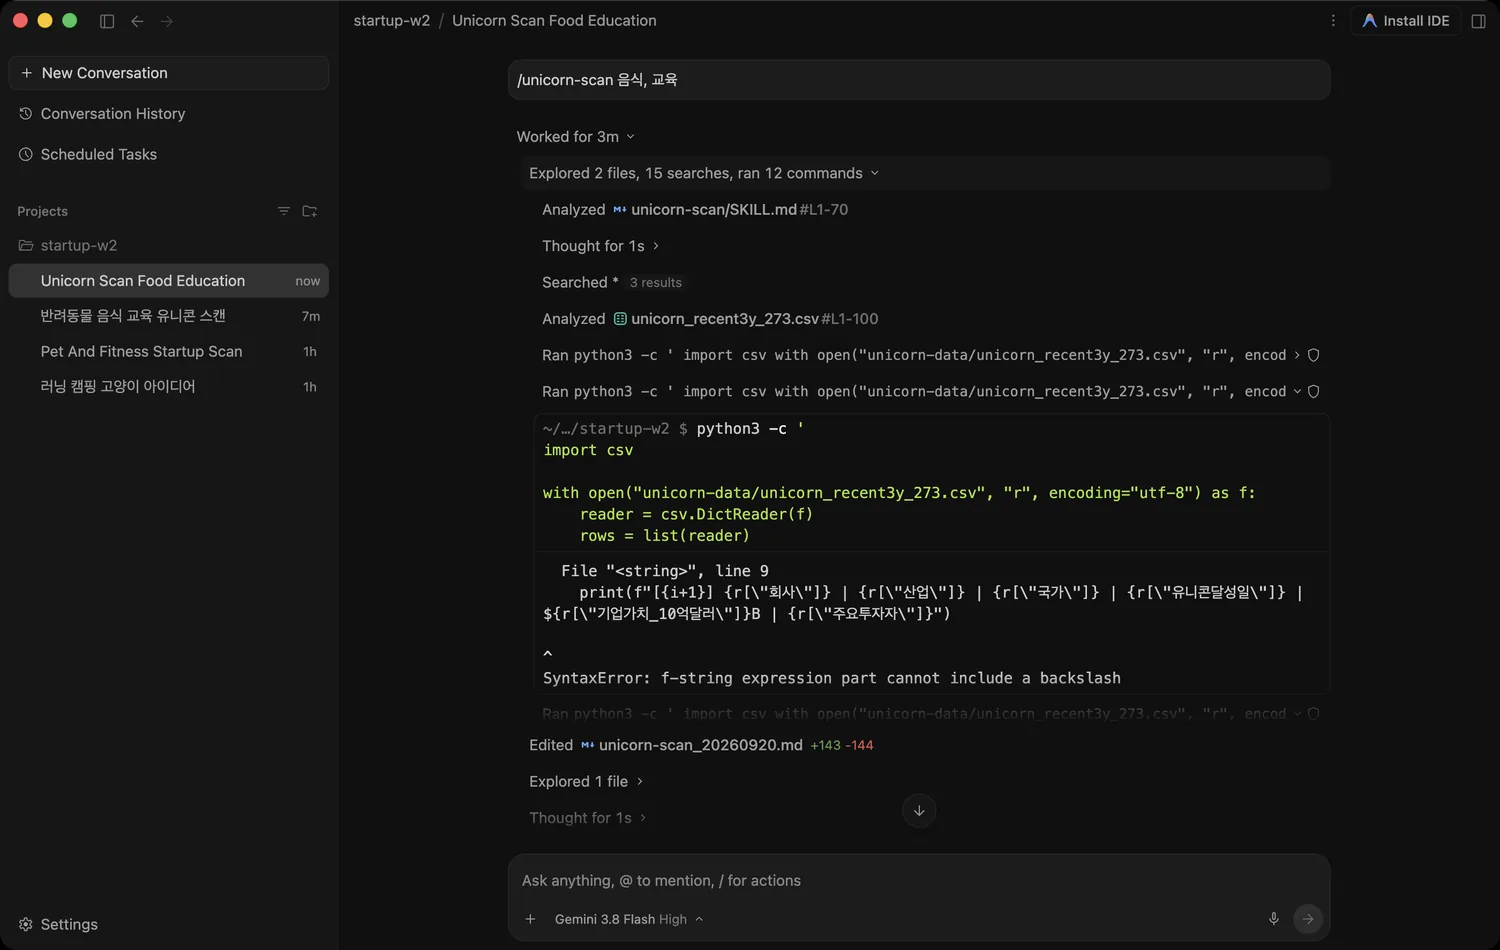Expand the first Thought for 1s

pyautogui.click(x=600, y=246)
